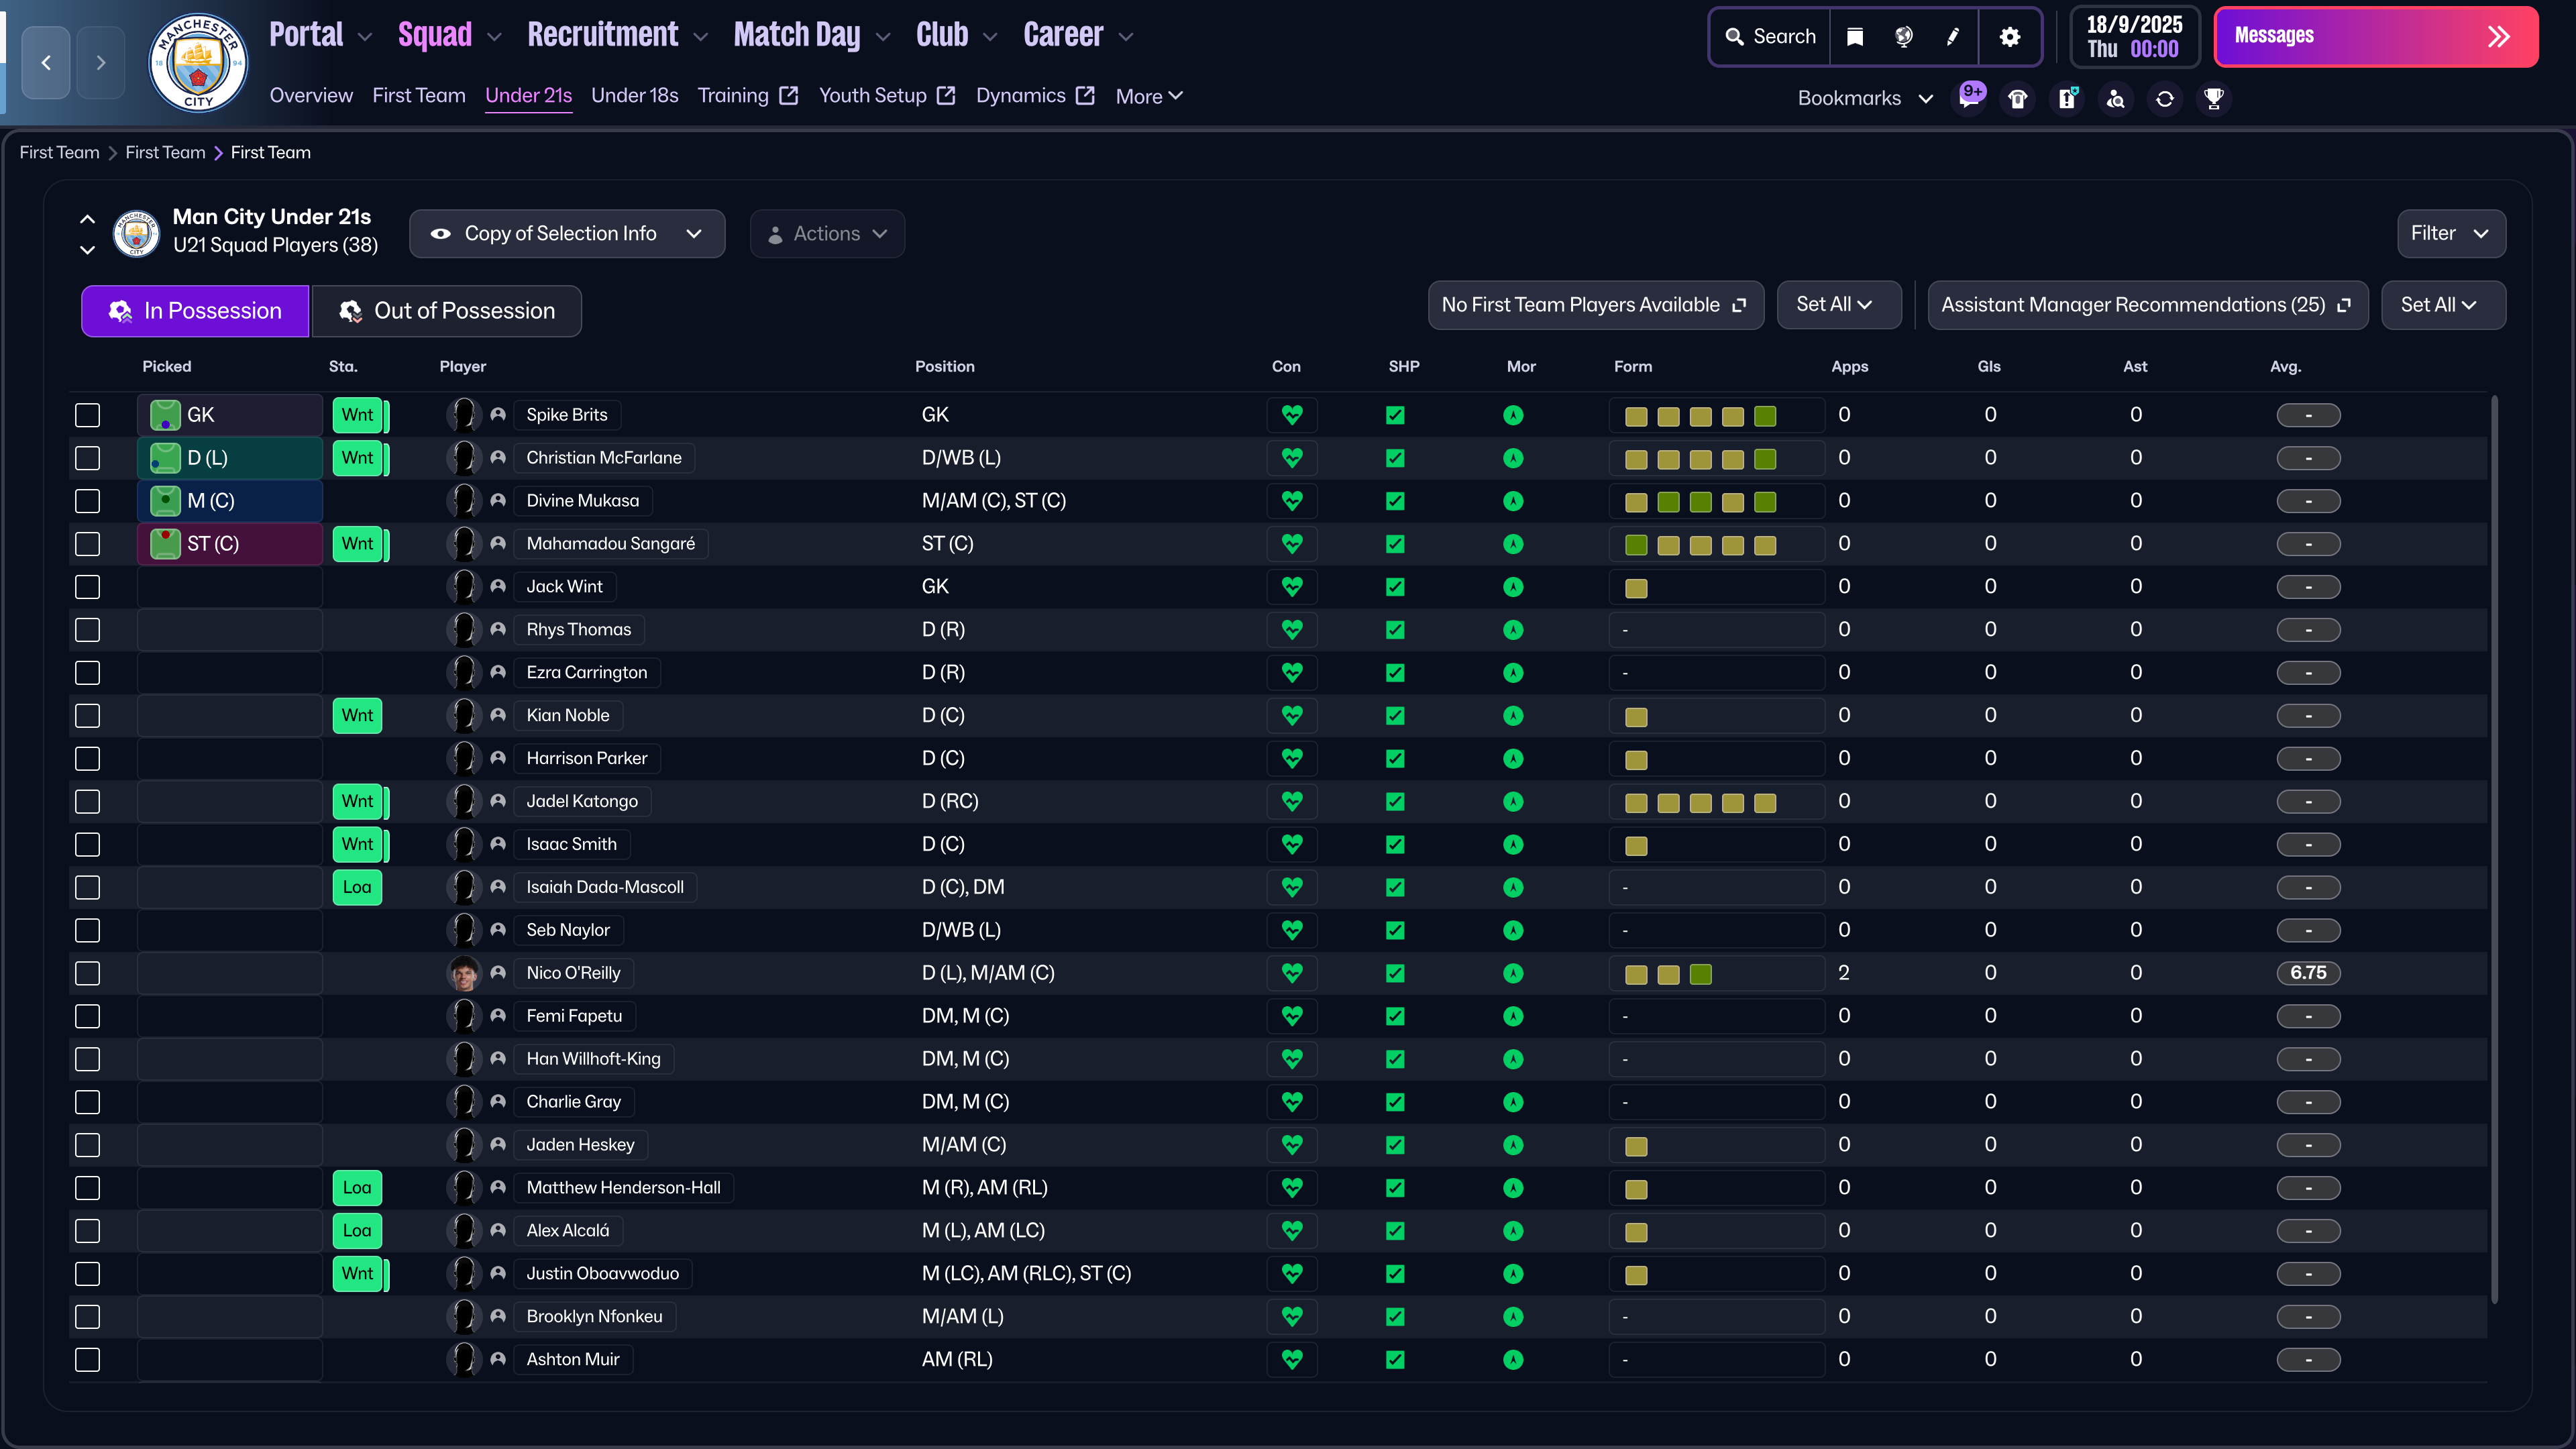
Task: Click the pencil edit icon in top bar
Action: point(1952,37)
